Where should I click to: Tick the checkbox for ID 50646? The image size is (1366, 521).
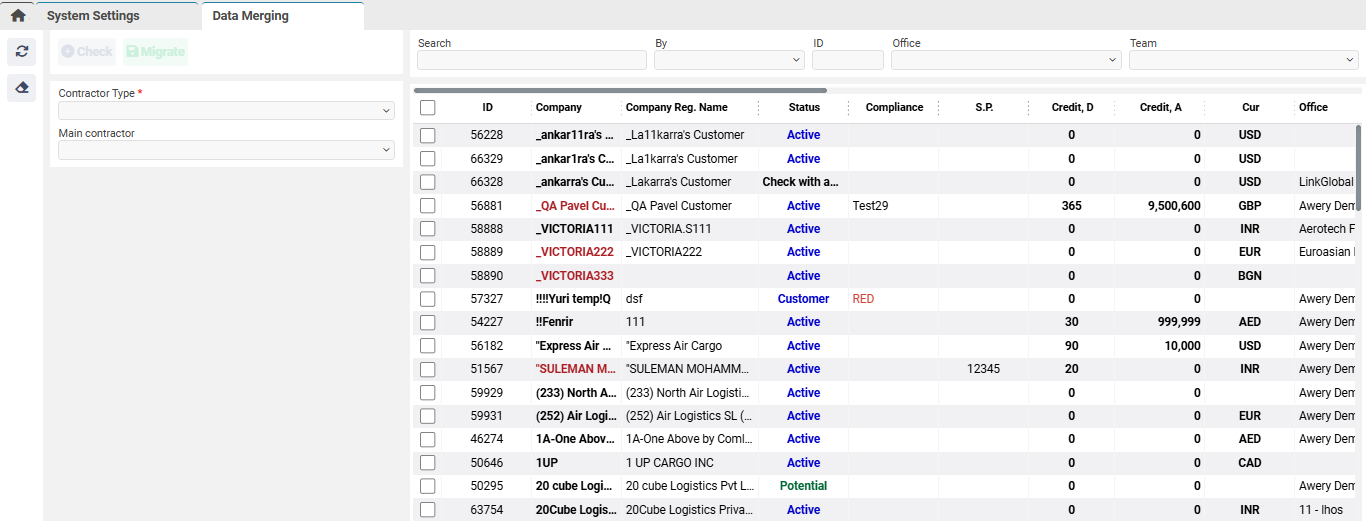pyautogui.click(x=428, y=463)
